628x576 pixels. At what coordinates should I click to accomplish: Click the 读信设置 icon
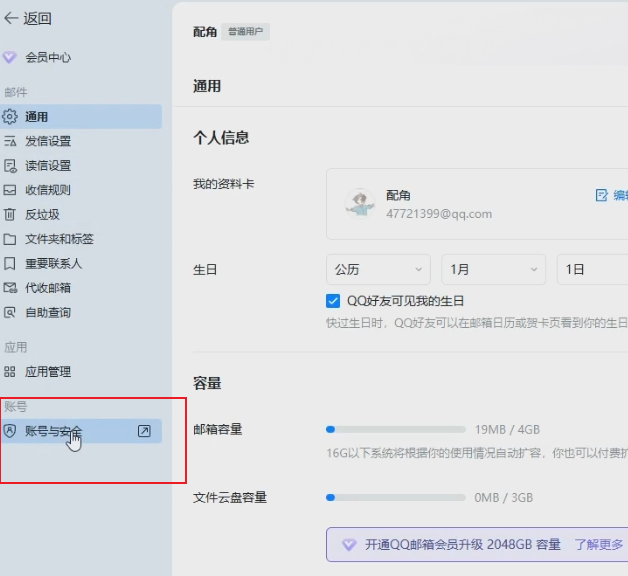[x=10, y=165]
